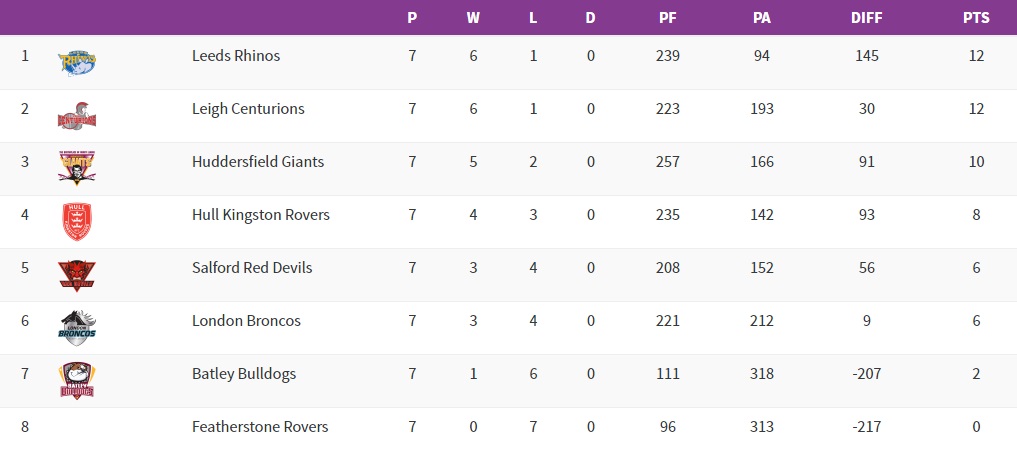The height and width of the screenshot is (459, 1017).
Task: Click the Salford Red Devils logo
Action: [x=77, y=275]
